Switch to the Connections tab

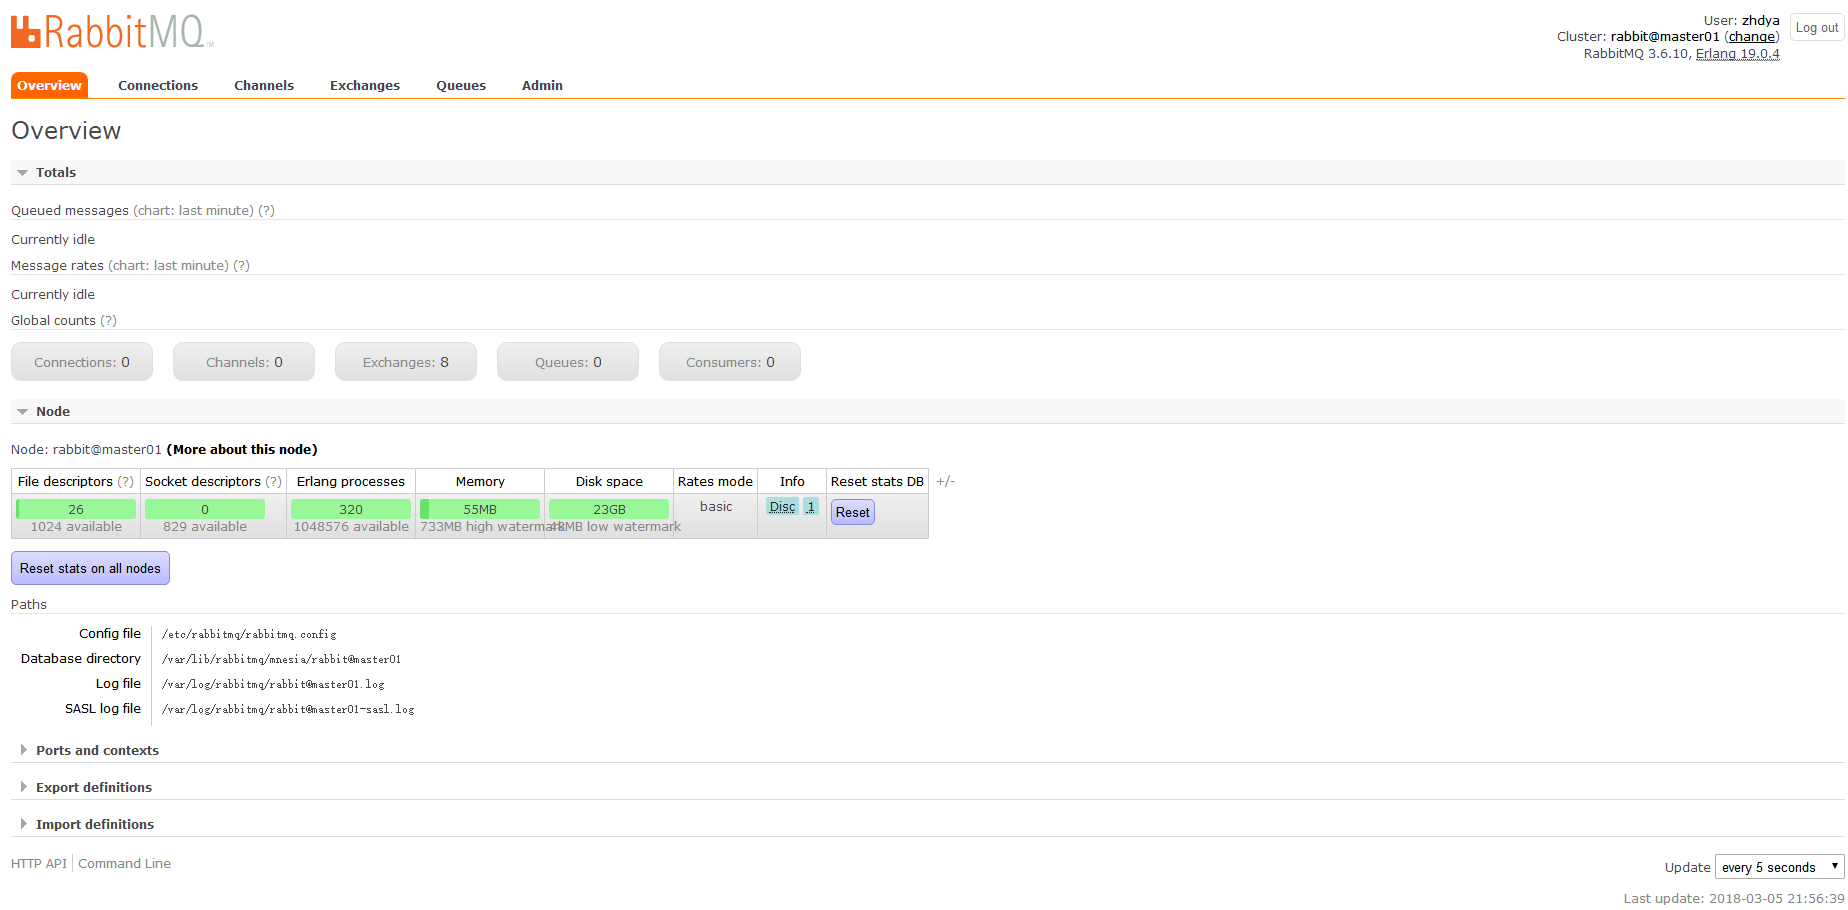pos(158,85)
